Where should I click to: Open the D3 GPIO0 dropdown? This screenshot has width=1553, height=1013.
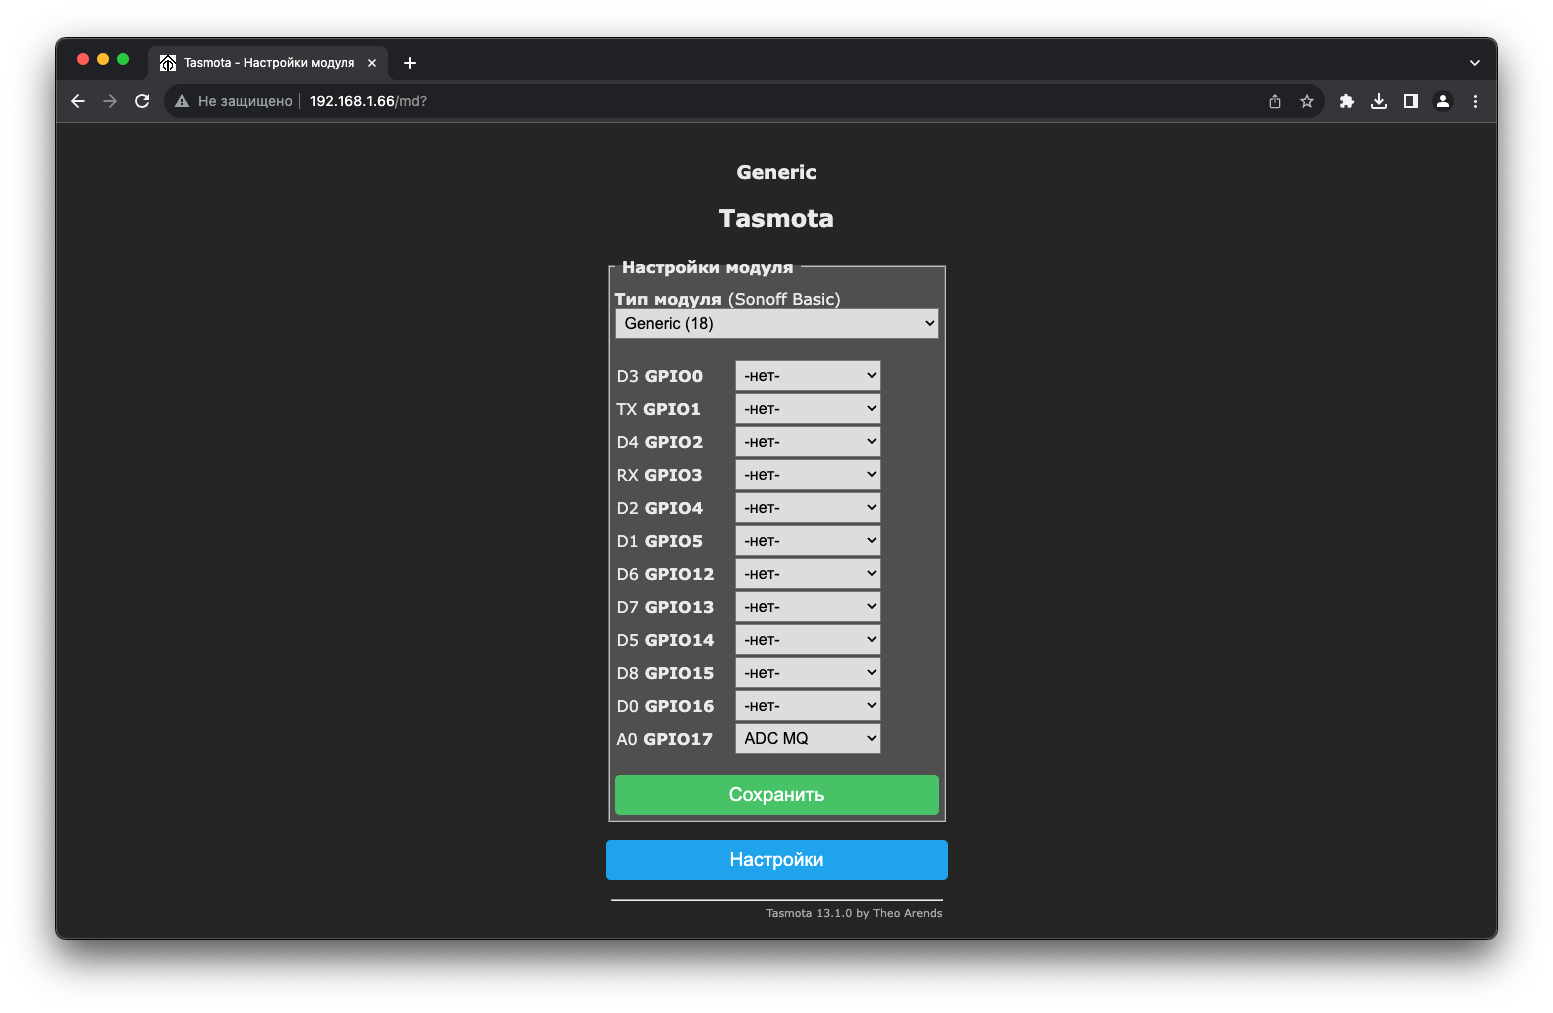point(808,376)
